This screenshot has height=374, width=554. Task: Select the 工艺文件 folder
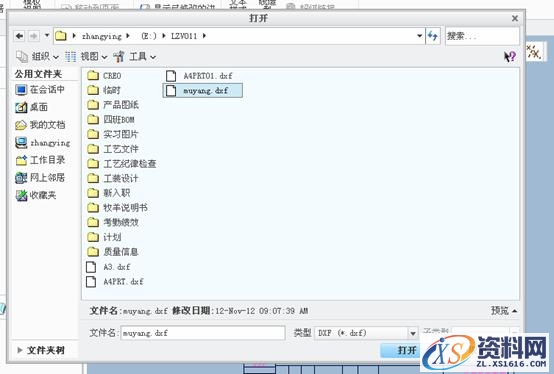point(113,149)
